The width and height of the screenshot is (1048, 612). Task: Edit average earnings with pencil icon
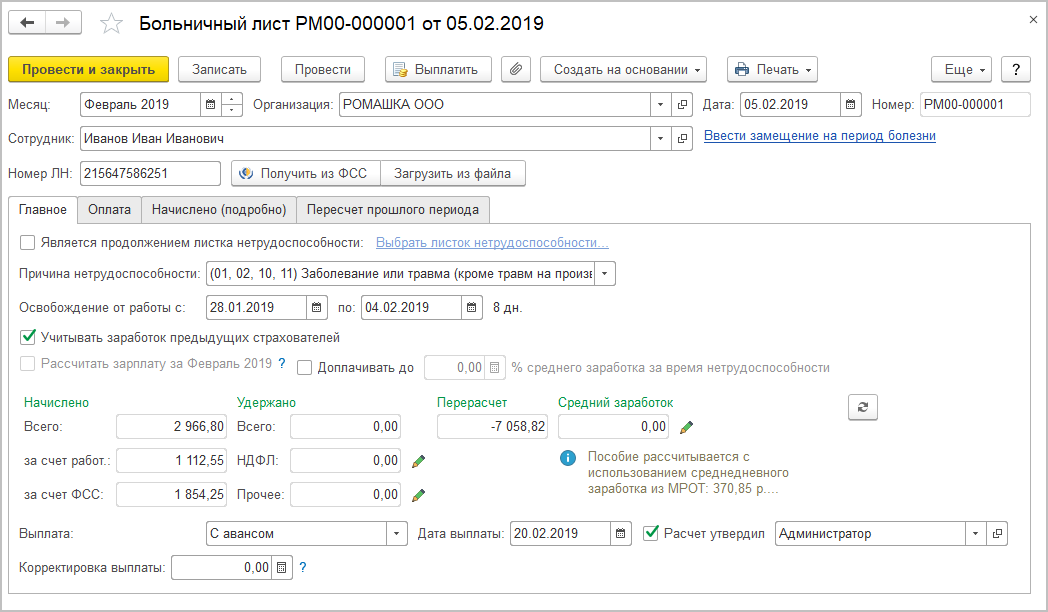[686, 428]
